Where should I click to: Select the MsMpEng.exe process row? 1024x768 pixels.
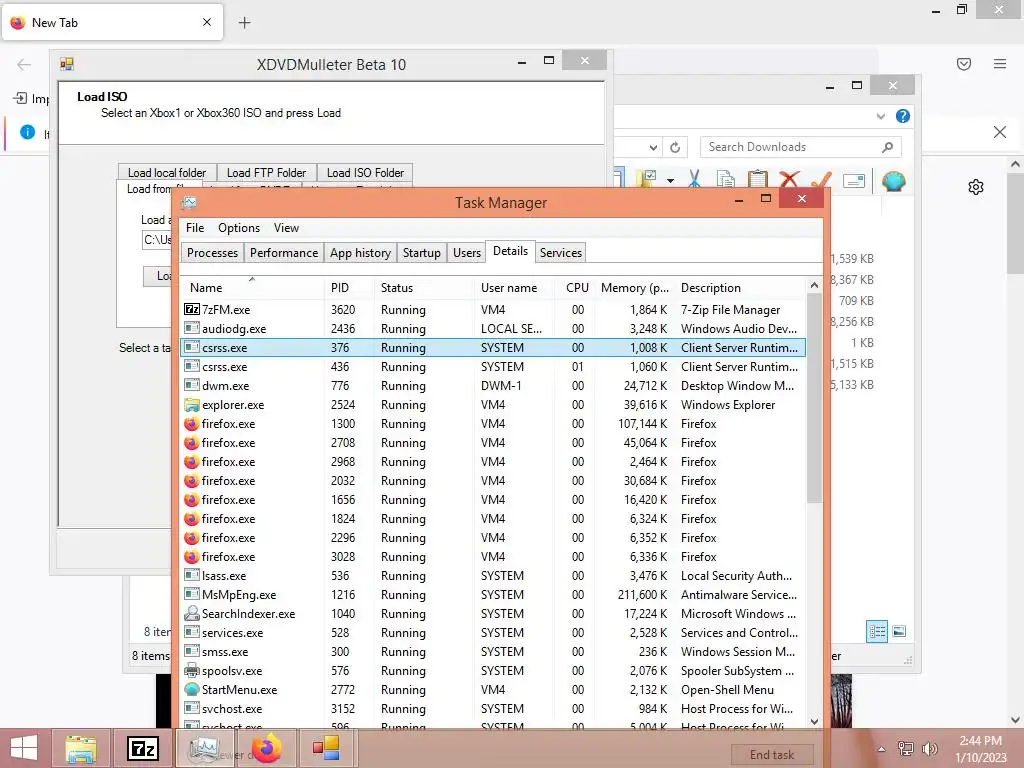[493, 595]
